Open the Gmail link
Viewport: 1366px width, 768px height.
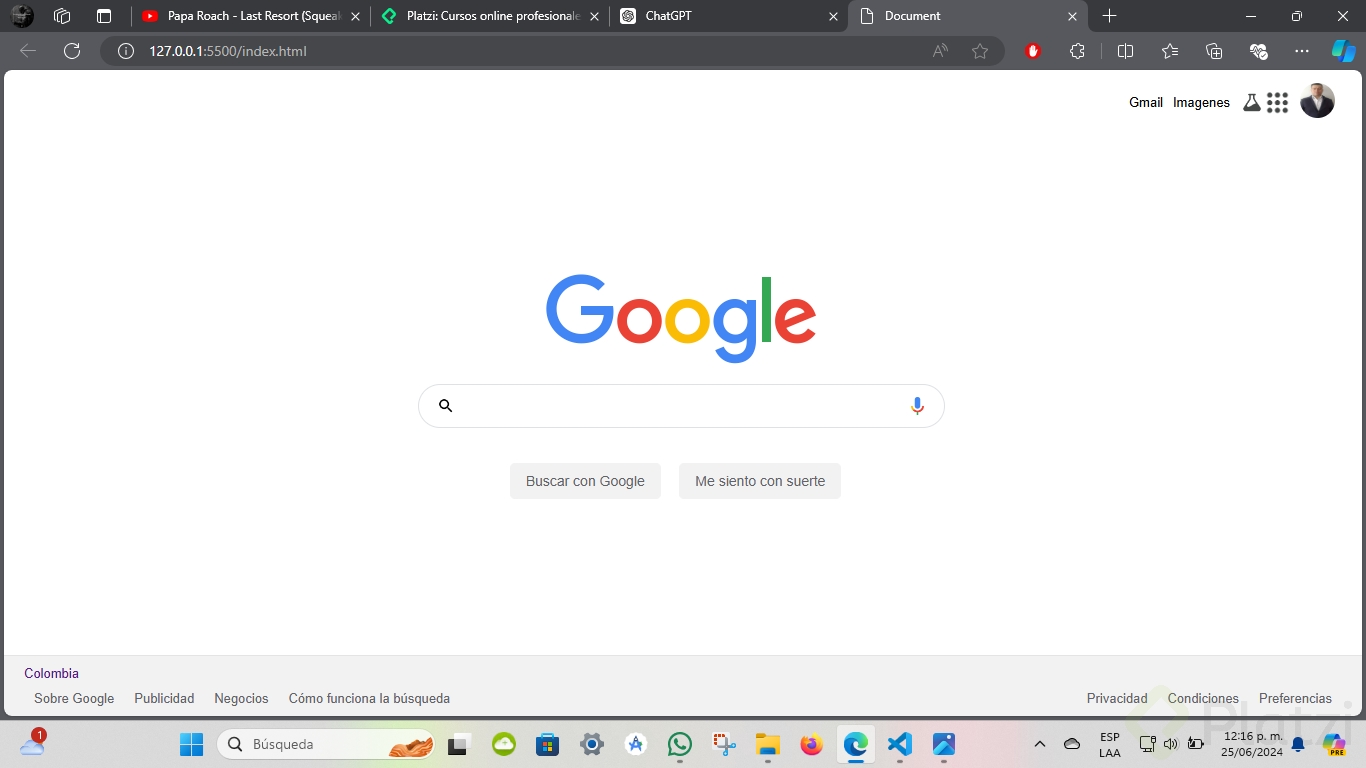pos(1146,102)
